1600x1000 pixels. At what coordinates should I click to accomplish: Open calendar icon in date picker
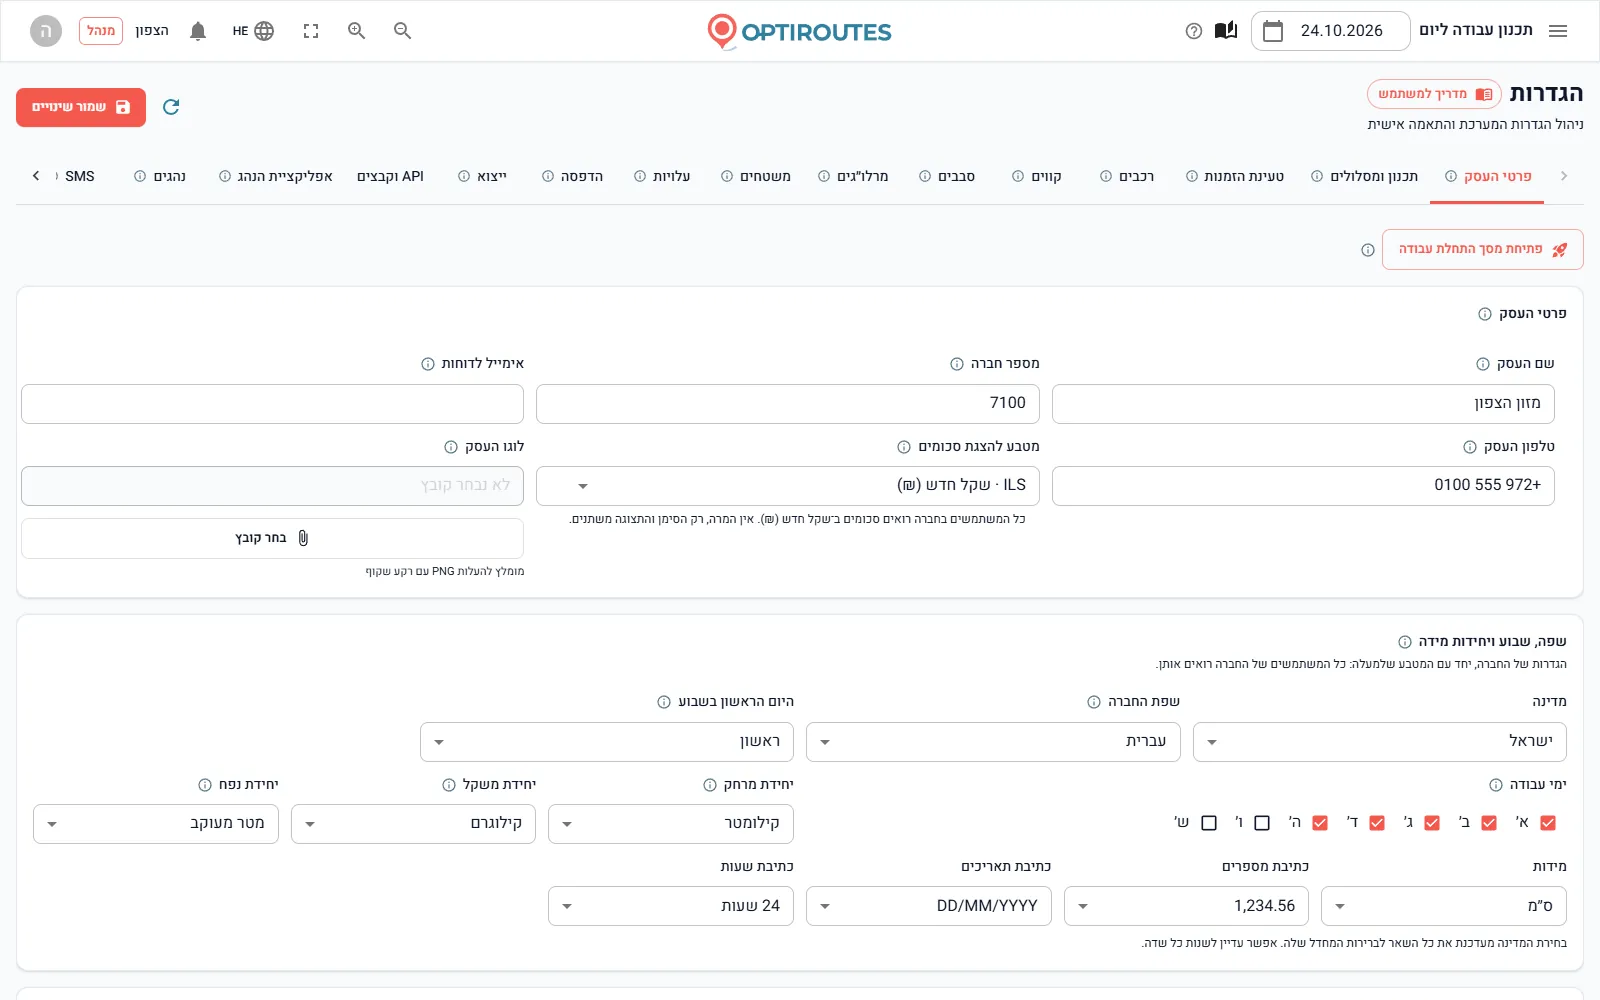(x=1273, y=31)
